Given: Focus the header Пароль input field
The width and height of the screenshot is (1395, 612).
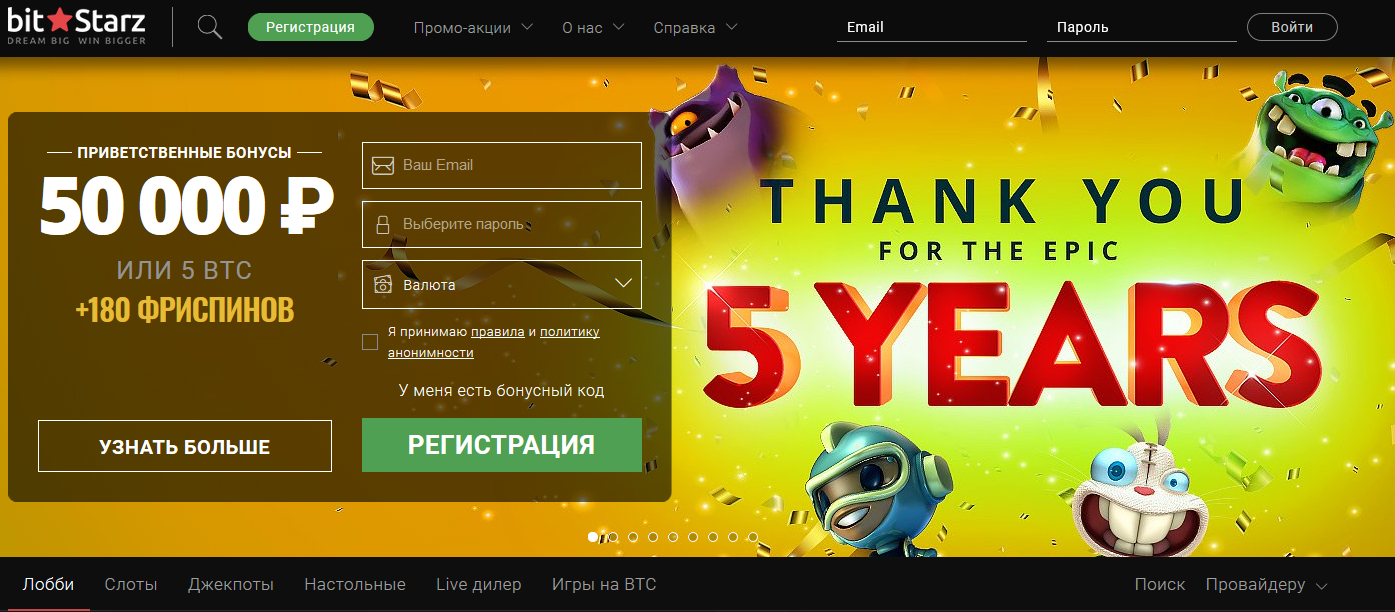Looking at the screenshot, I should [x=1141, y=27].
